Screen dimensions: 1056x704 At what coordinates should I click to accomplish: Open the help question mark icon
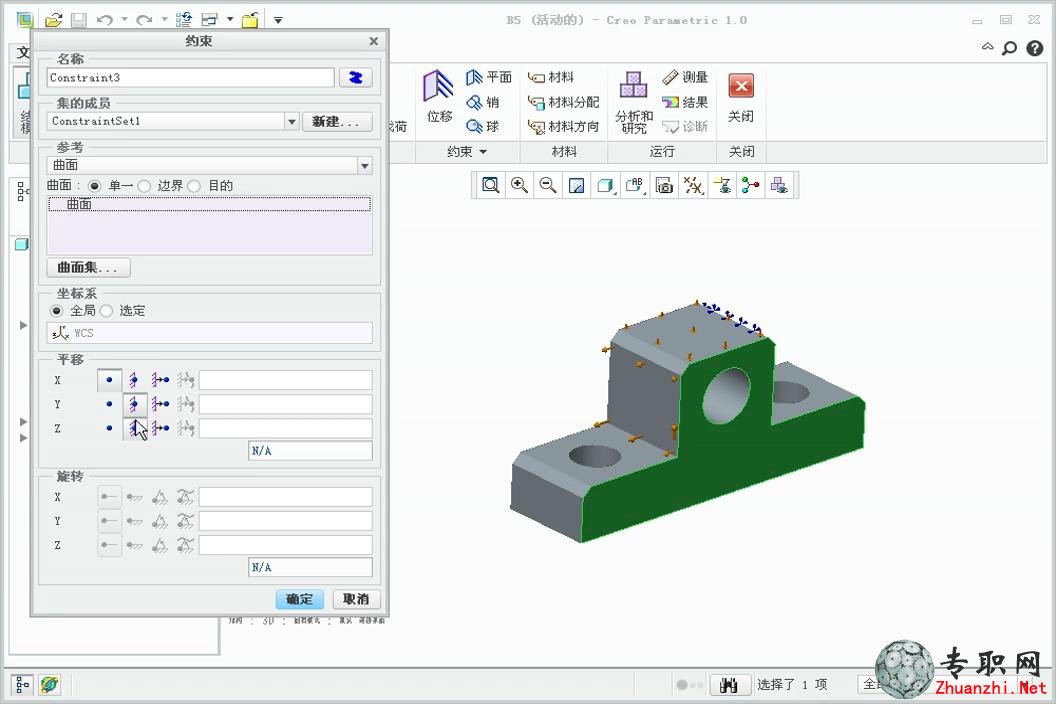1034,48
